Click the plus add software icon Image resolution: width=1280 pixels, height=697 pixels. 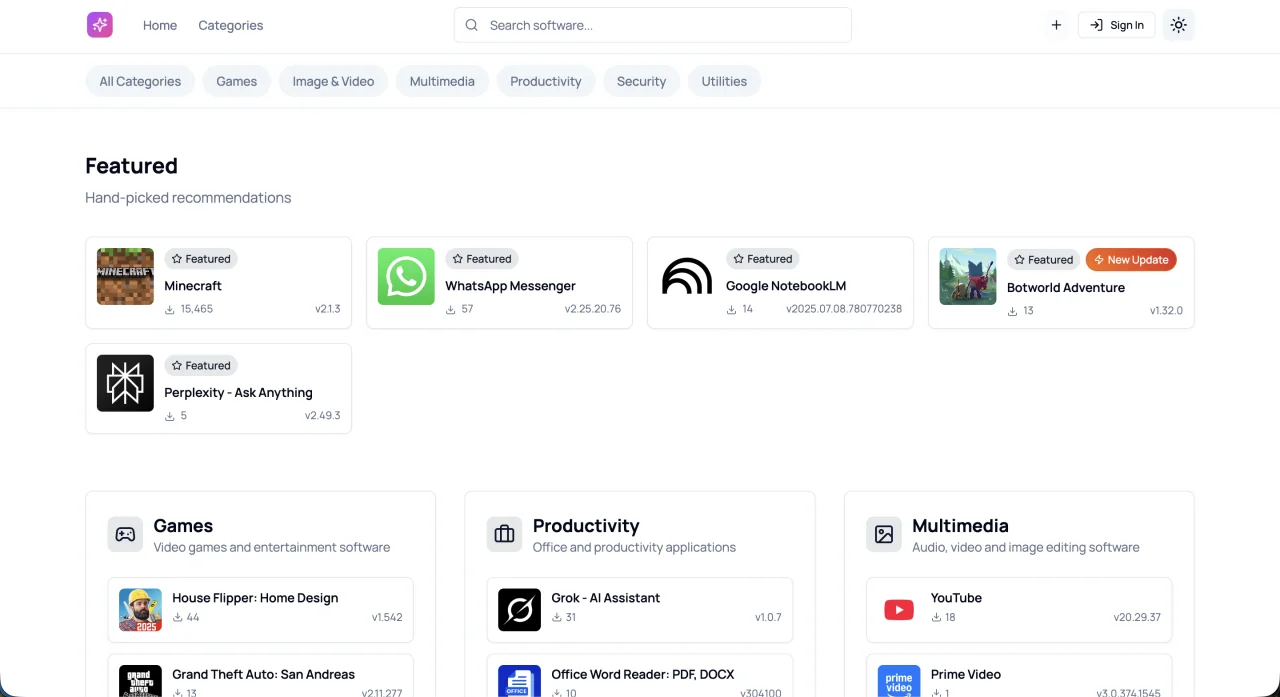click(x=1056, y=25)
